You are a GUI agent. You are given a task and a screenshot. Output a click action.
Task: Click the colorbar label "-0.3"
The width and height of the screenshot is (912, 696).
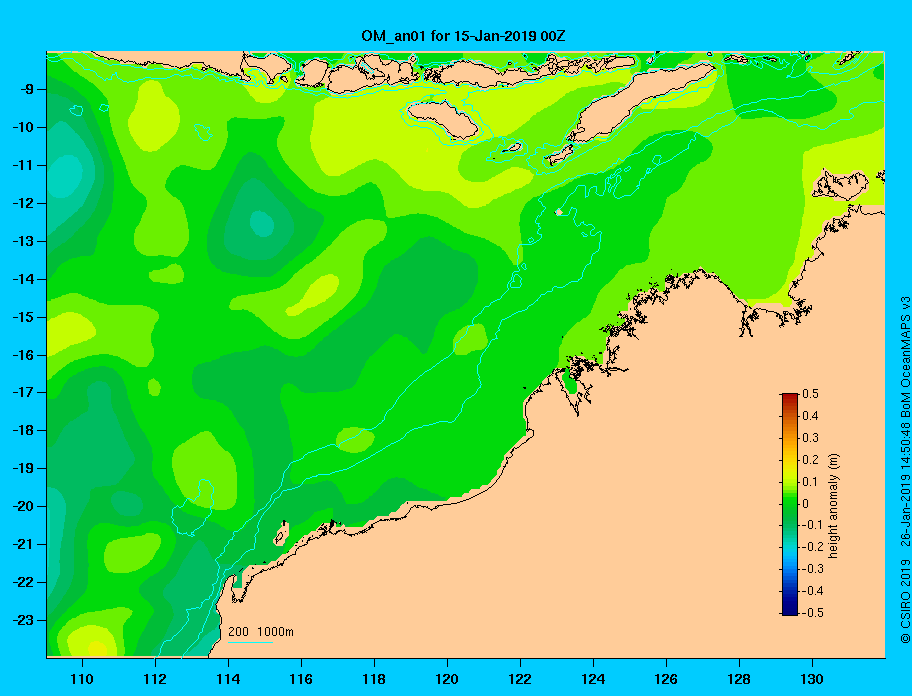tap(812, 569)
